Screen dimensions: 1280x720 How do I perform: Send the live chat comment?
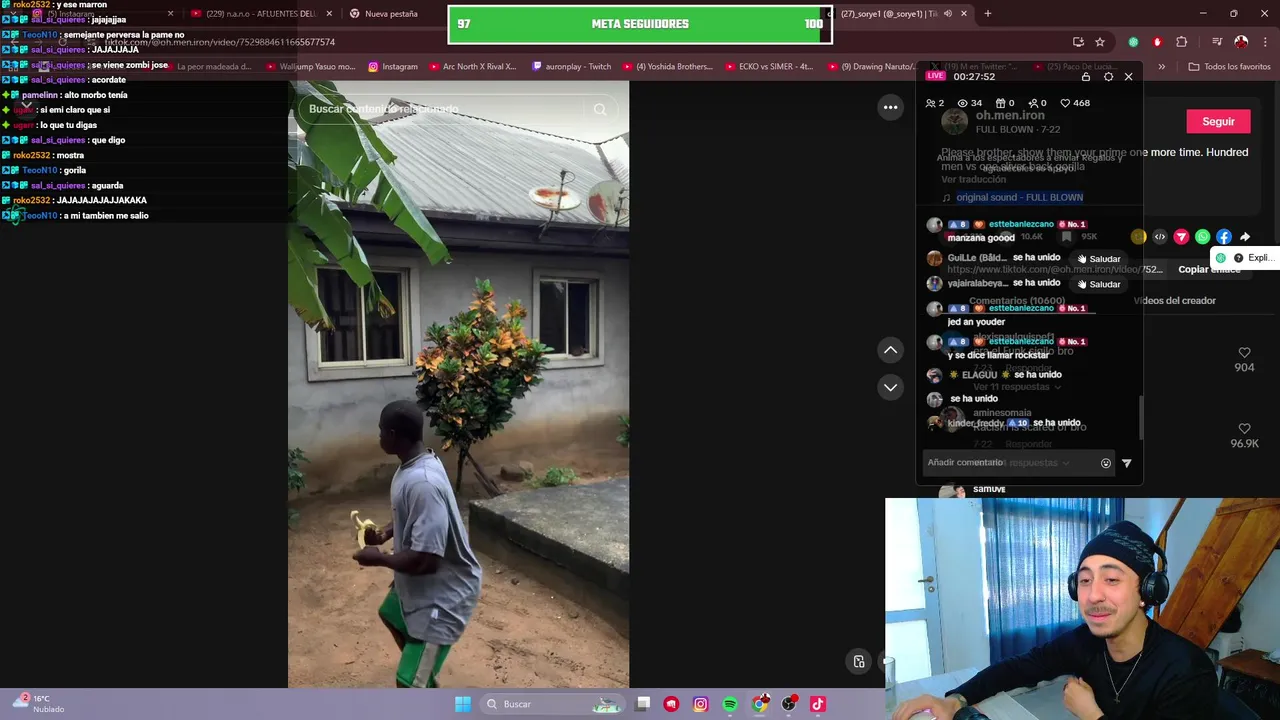point(1127,463)
